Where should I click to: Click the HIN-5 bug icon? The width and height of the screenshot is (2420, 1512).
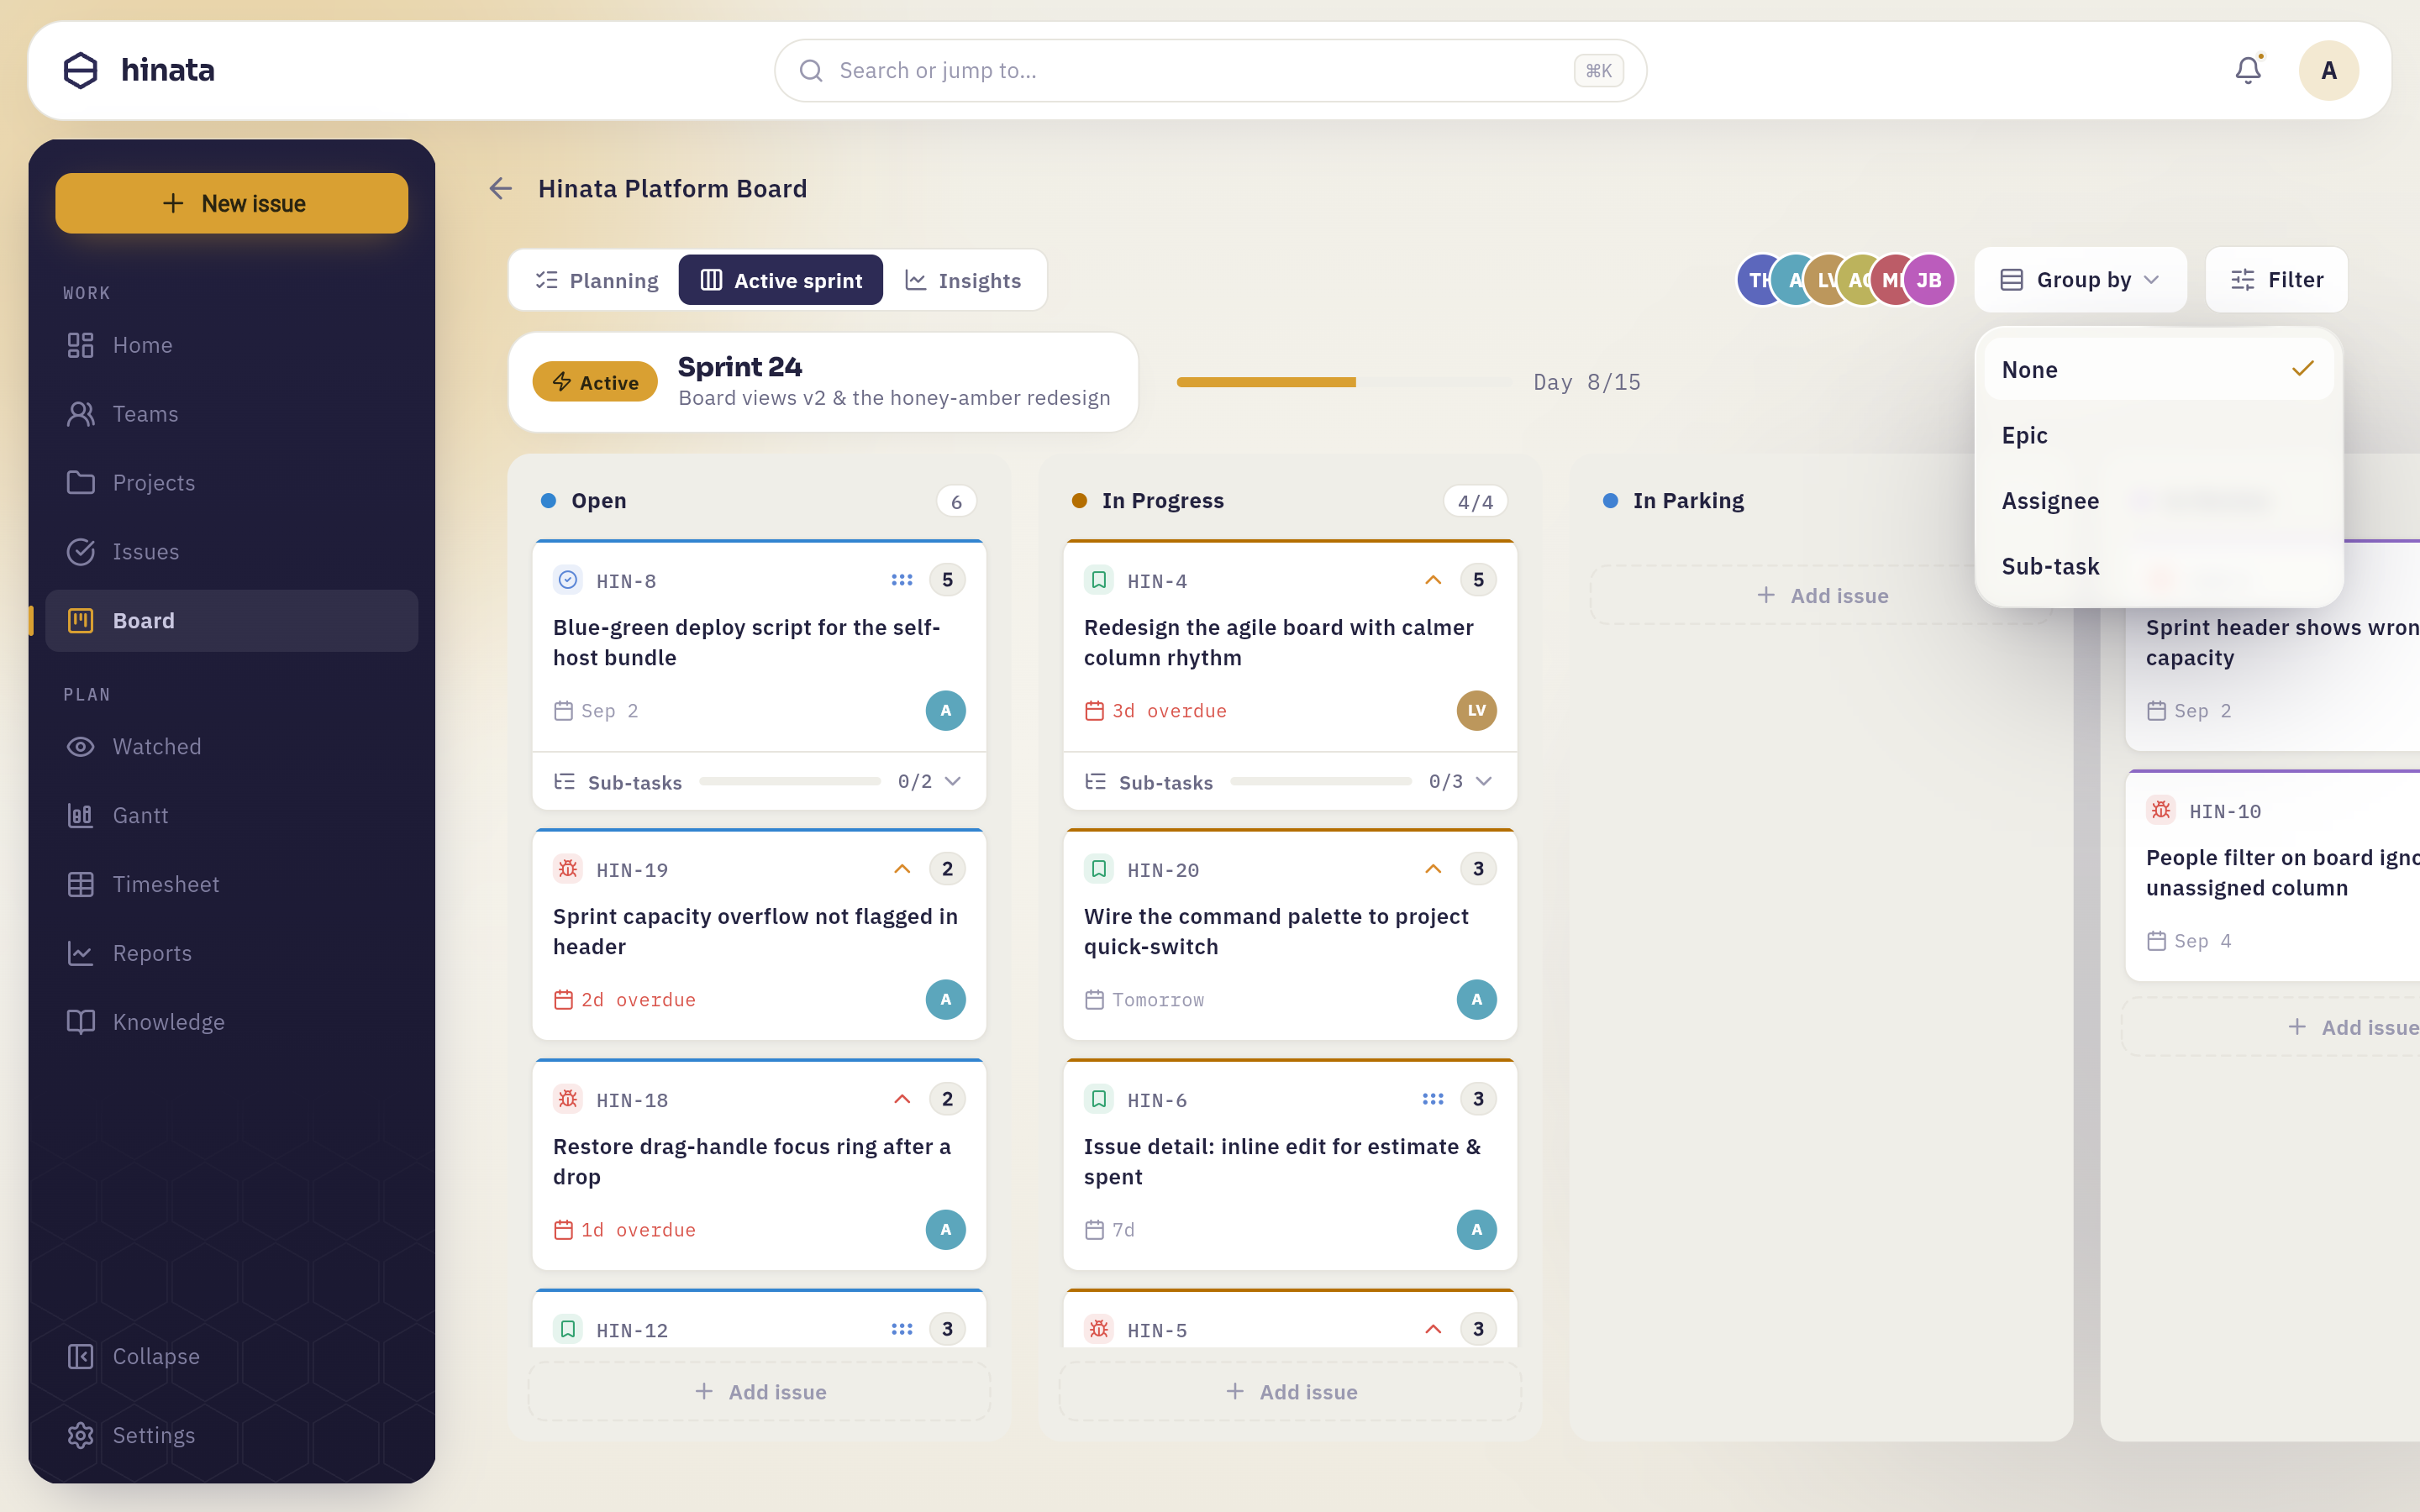(x=1099, y=1329)
